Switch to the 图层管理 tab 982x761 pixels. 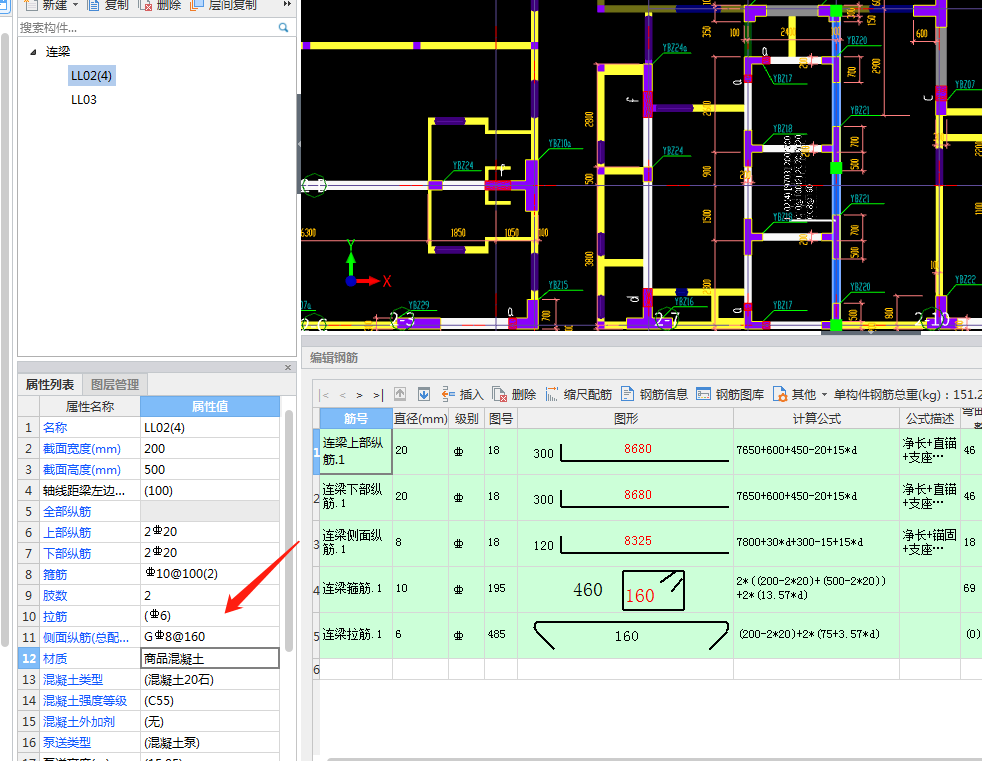[x=115, y=385]
